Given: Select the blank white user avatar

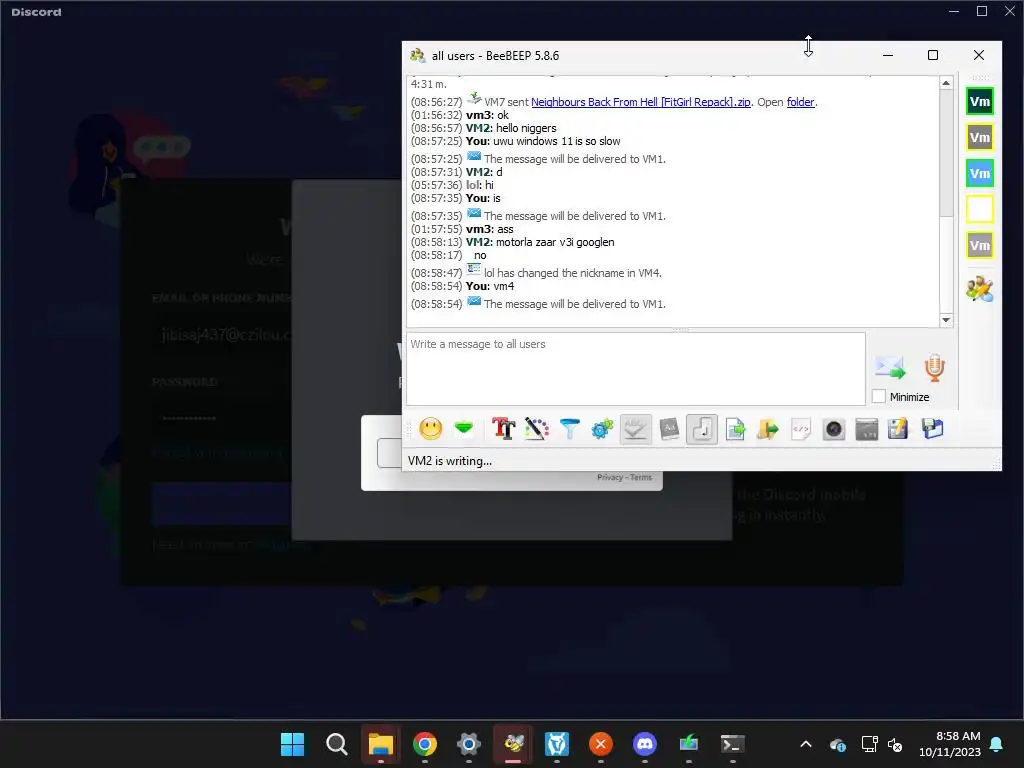Looking at the screenshot, I should 980,209.
